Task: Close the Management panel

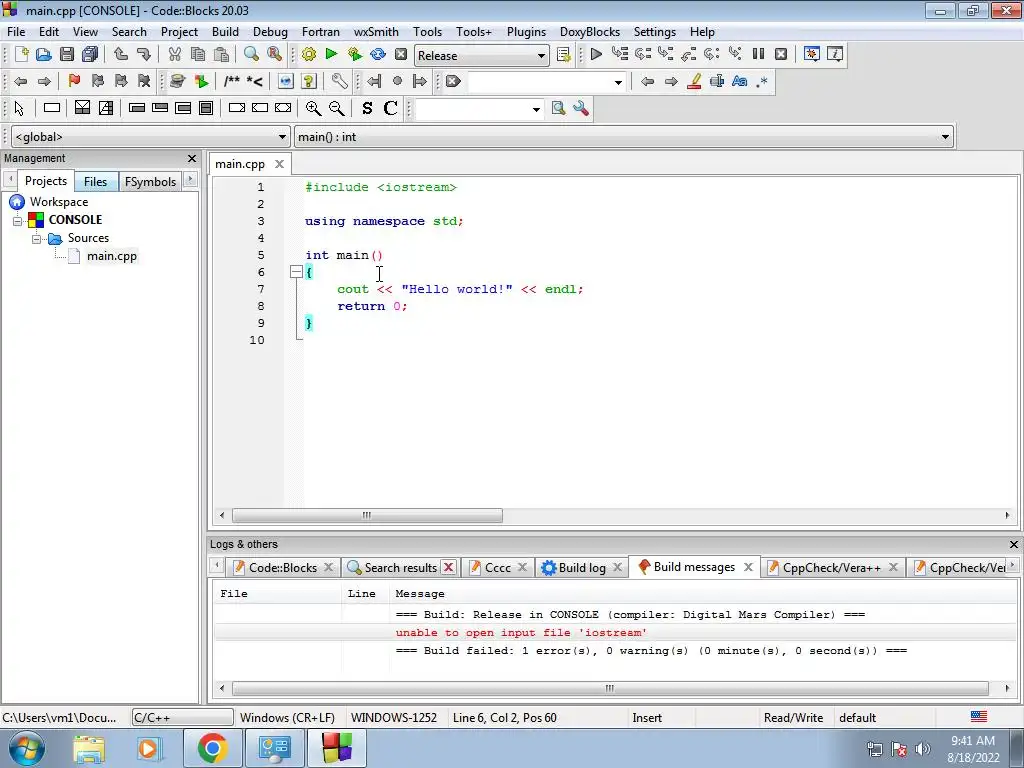Action: coord(191,159)
